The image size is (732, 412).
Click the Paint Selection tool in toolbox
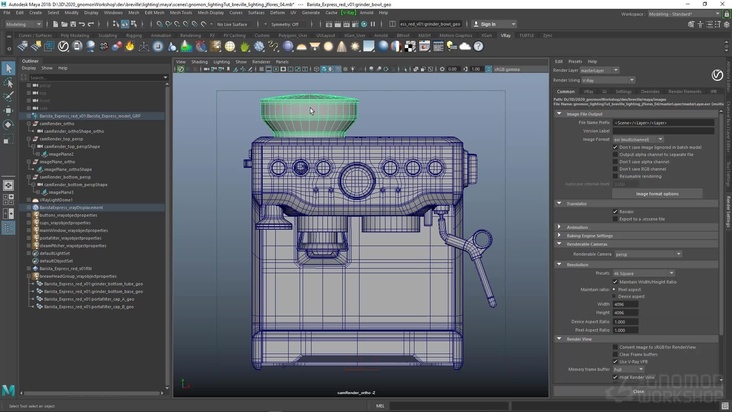click(8, 97)
